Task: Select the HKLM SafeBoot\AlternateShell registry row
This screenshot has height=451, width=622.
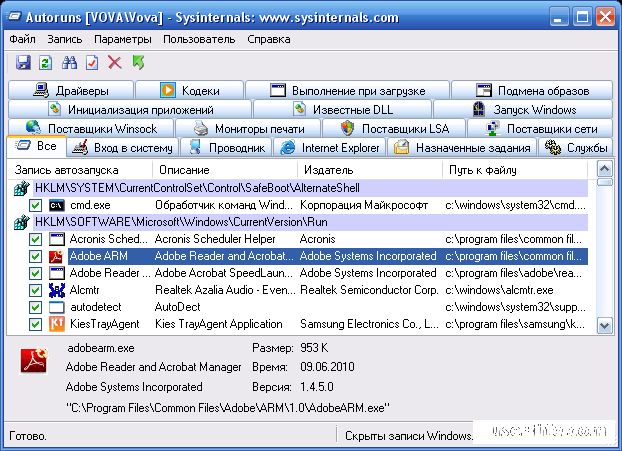Action: pos(311,188)
